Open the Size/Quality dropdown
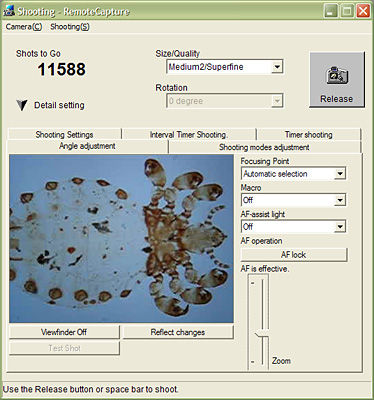The height and width of the screenshot is (400, 374). 225,67
